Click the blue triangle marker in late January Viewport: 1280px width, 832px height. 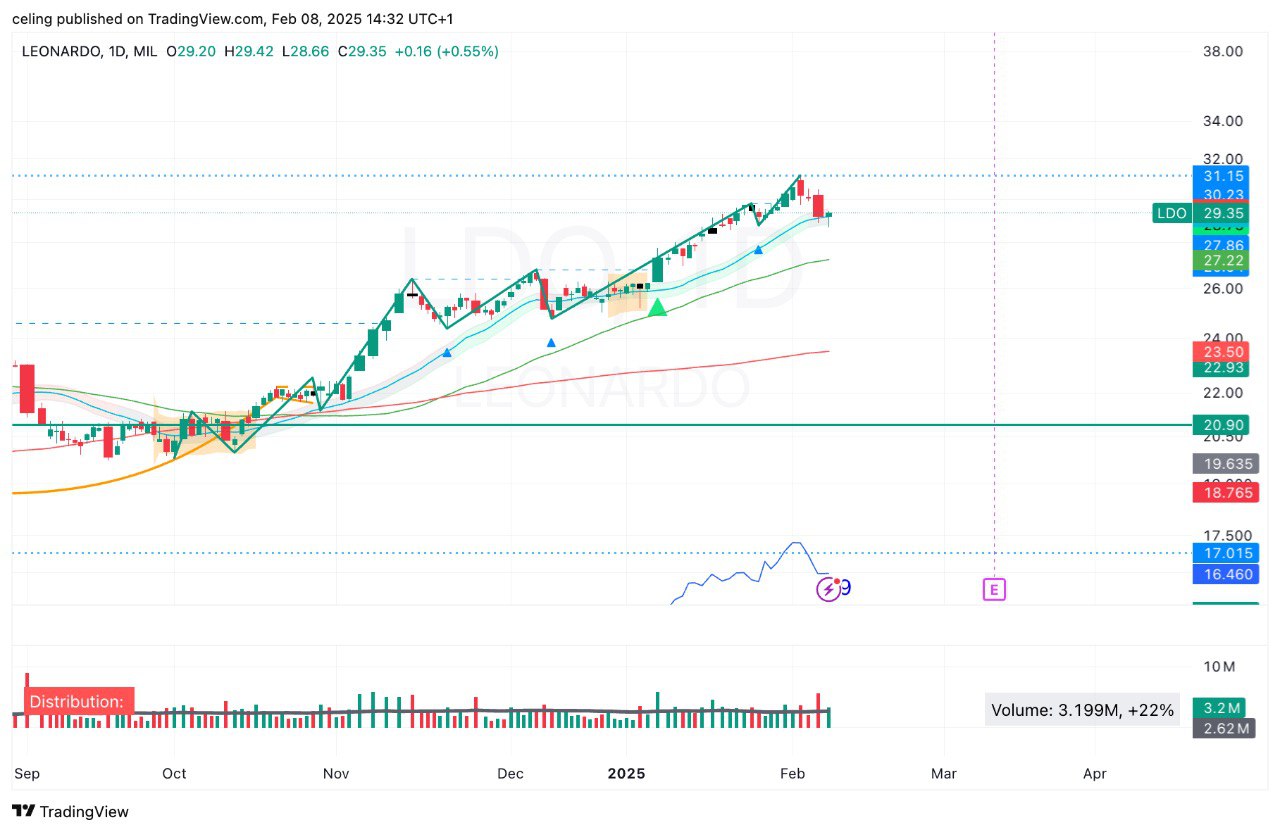pos(758,249)
